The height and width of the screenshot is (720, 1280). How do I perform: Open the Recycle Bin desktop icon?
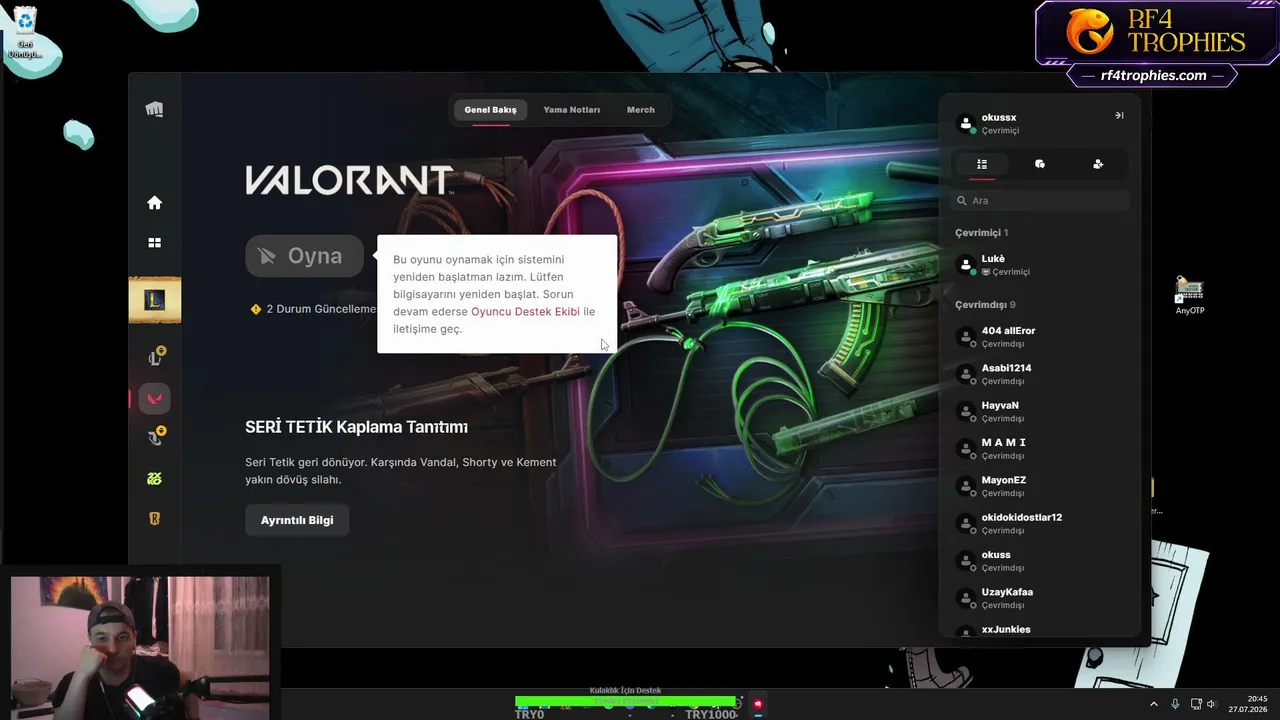click(x=25, y=33)
